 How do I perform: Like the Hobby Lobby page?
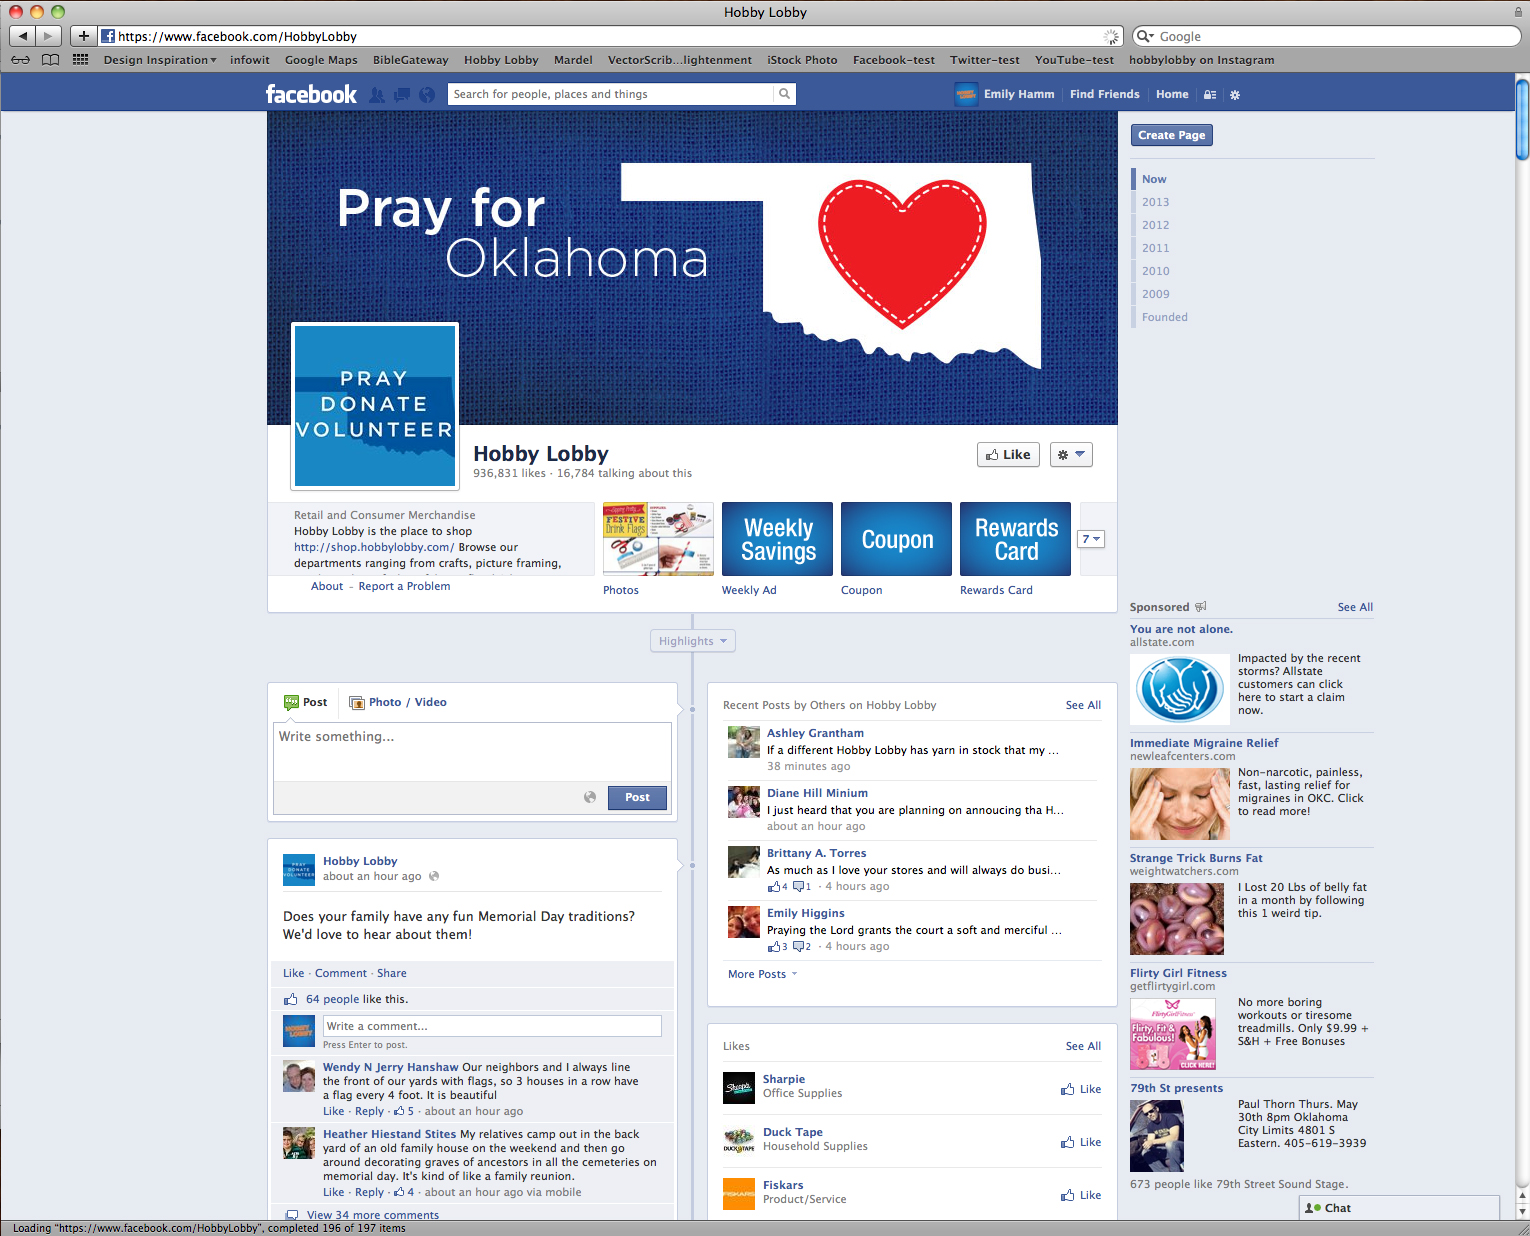point(1008,454)
